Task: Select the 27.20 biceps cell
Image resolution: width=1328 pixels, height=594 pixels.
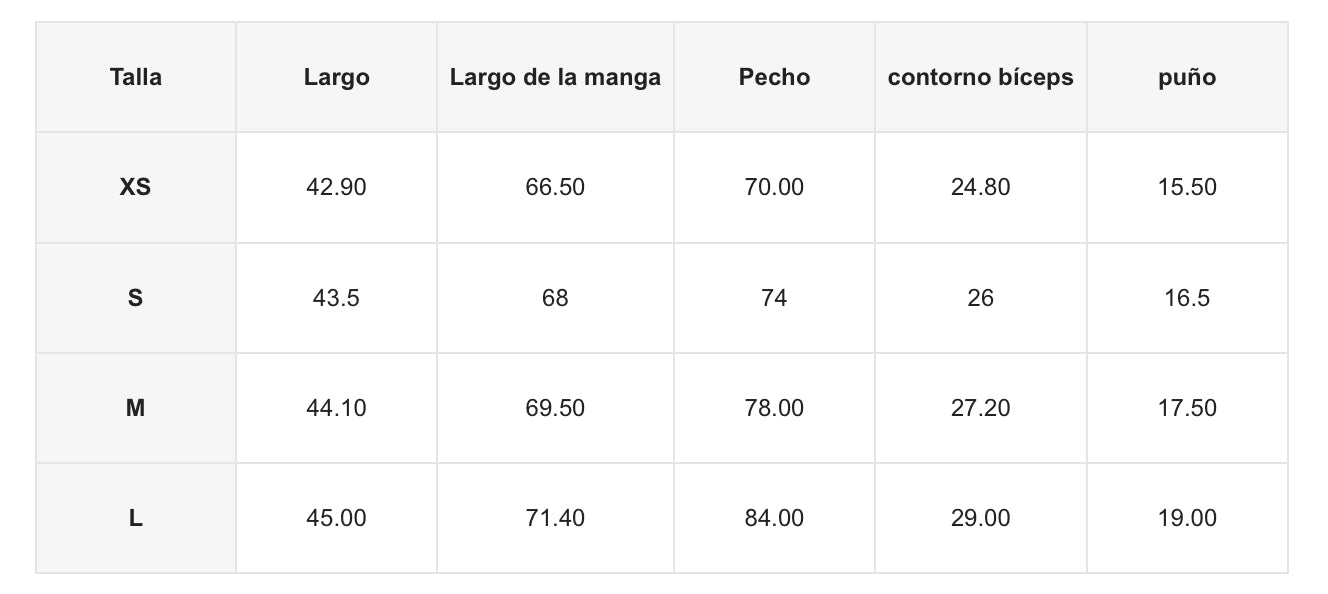Action: point(980,408)
